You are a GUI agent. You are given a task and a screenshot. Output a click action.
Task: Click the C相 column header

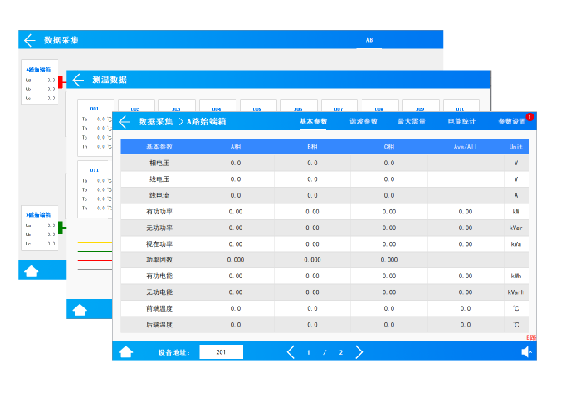pyautogui.click(x=389, y=147)
